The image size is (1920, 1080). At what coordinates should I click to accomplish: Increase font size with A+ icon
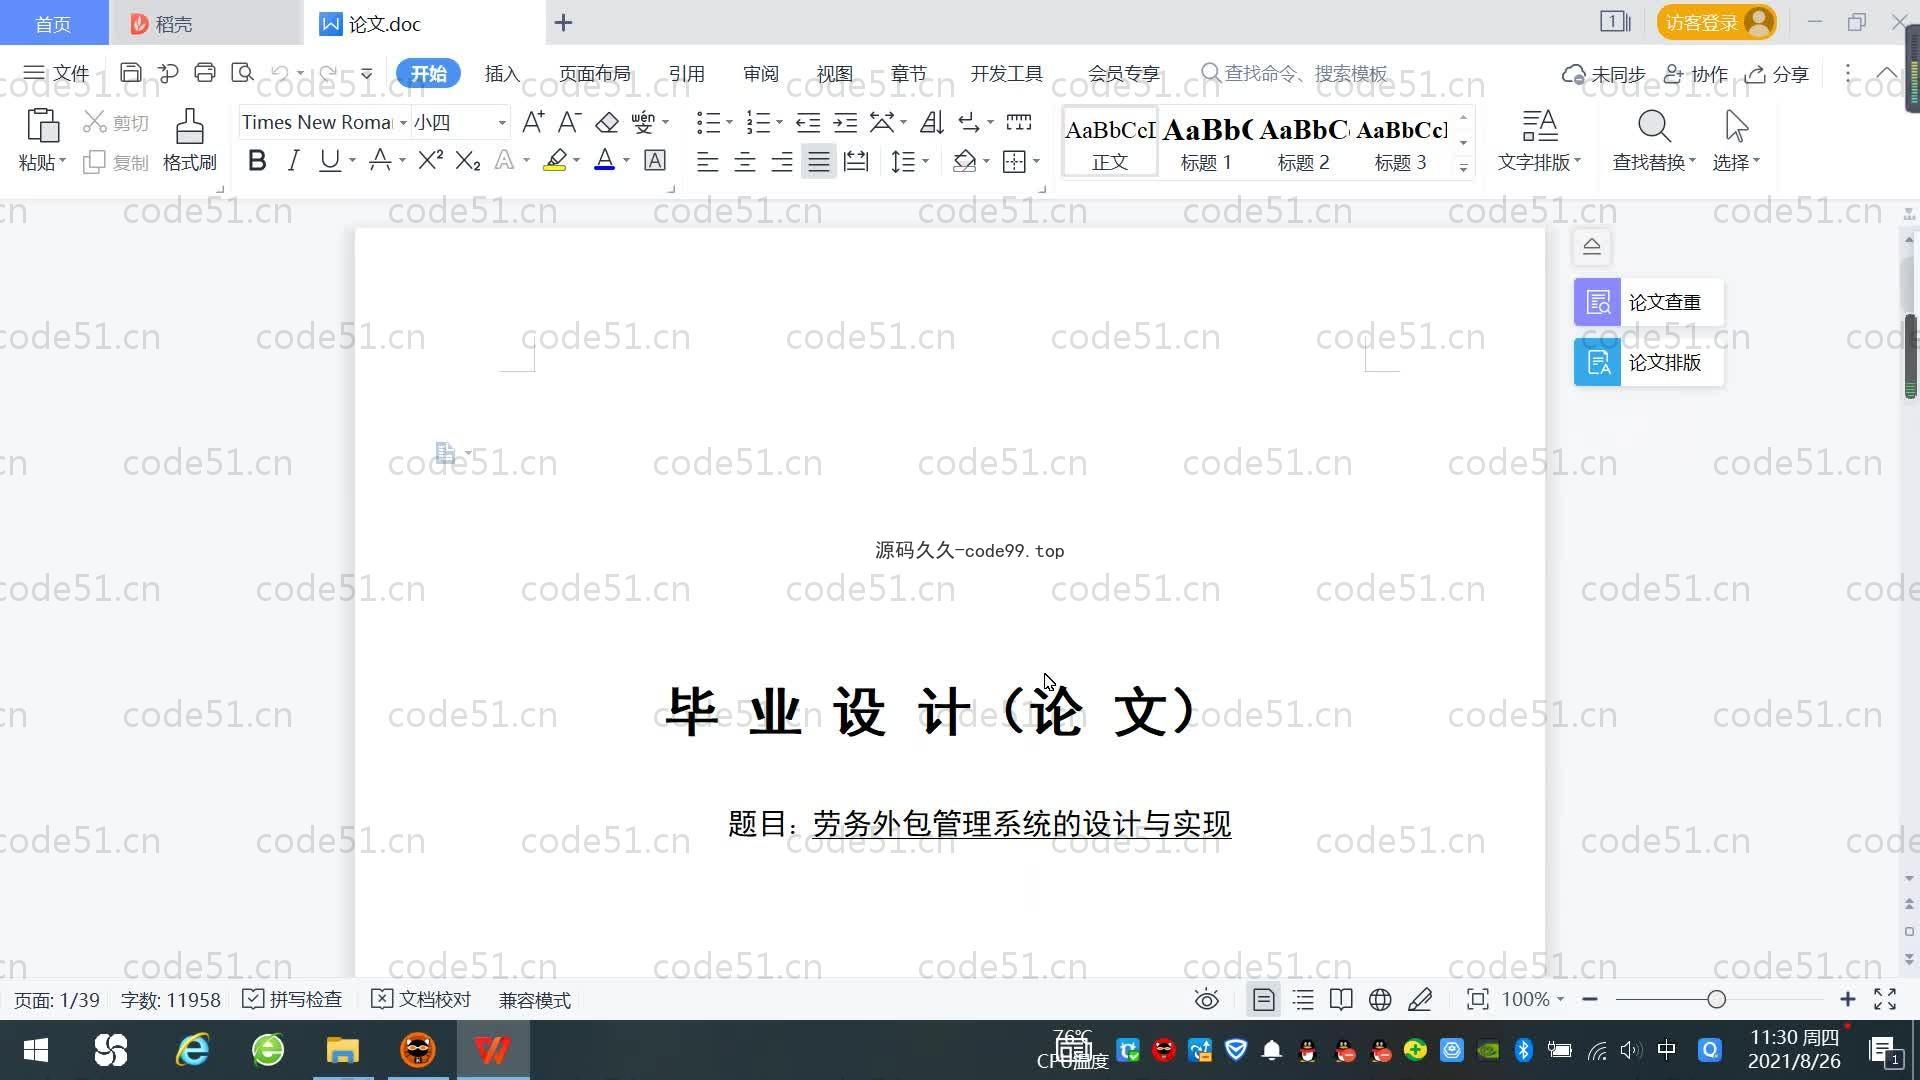(533, 123)
